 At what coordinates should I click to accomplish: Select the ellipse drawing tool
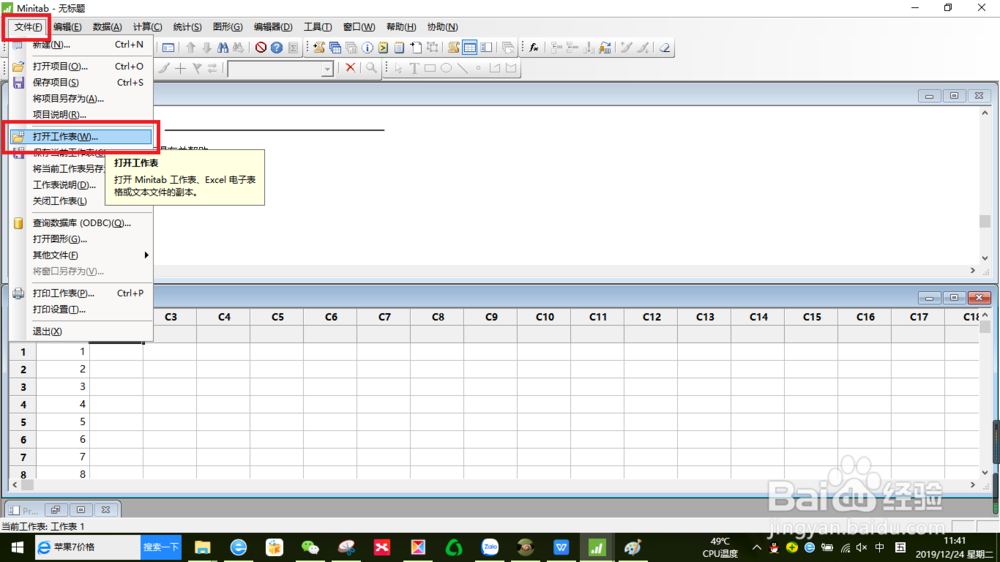446,68
